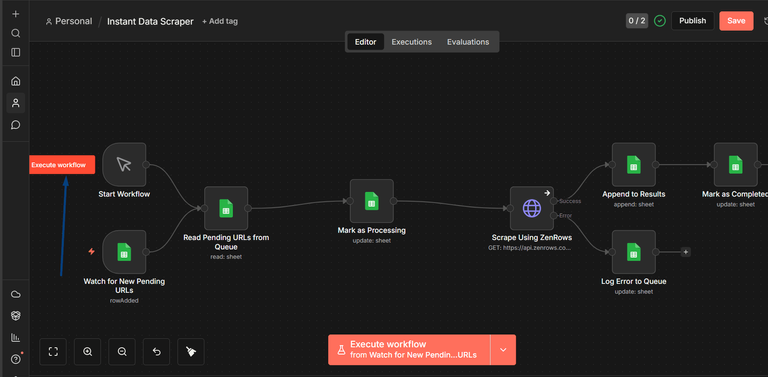
Task: Zoom in on the canvas
Action: point(88,352)
